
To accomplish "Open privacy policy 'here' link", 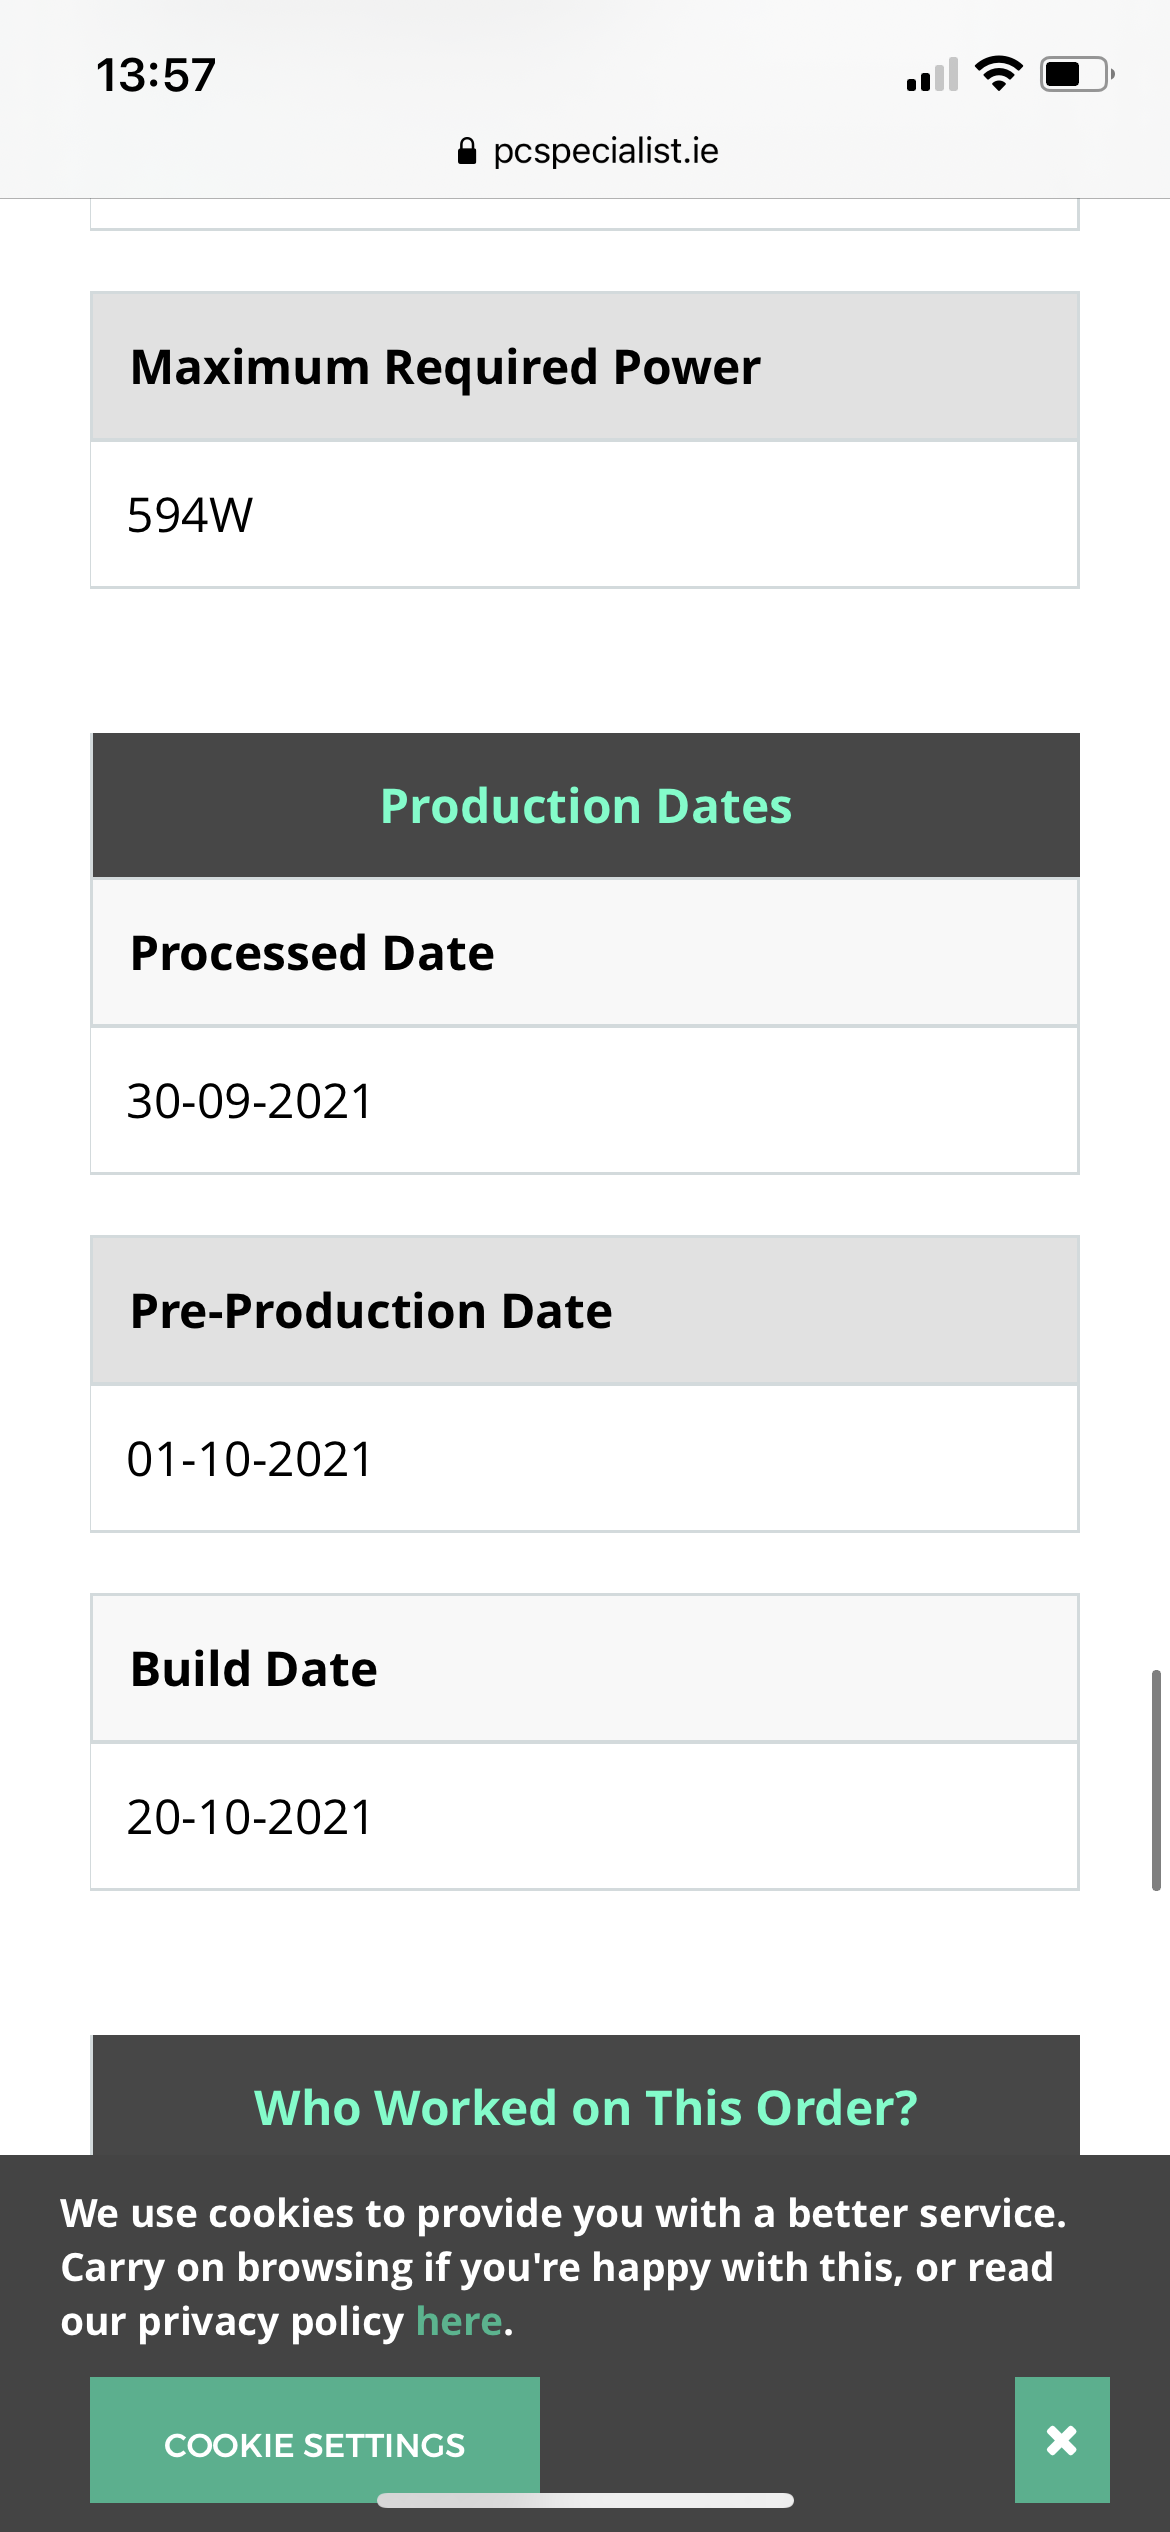I will 459,2321.
